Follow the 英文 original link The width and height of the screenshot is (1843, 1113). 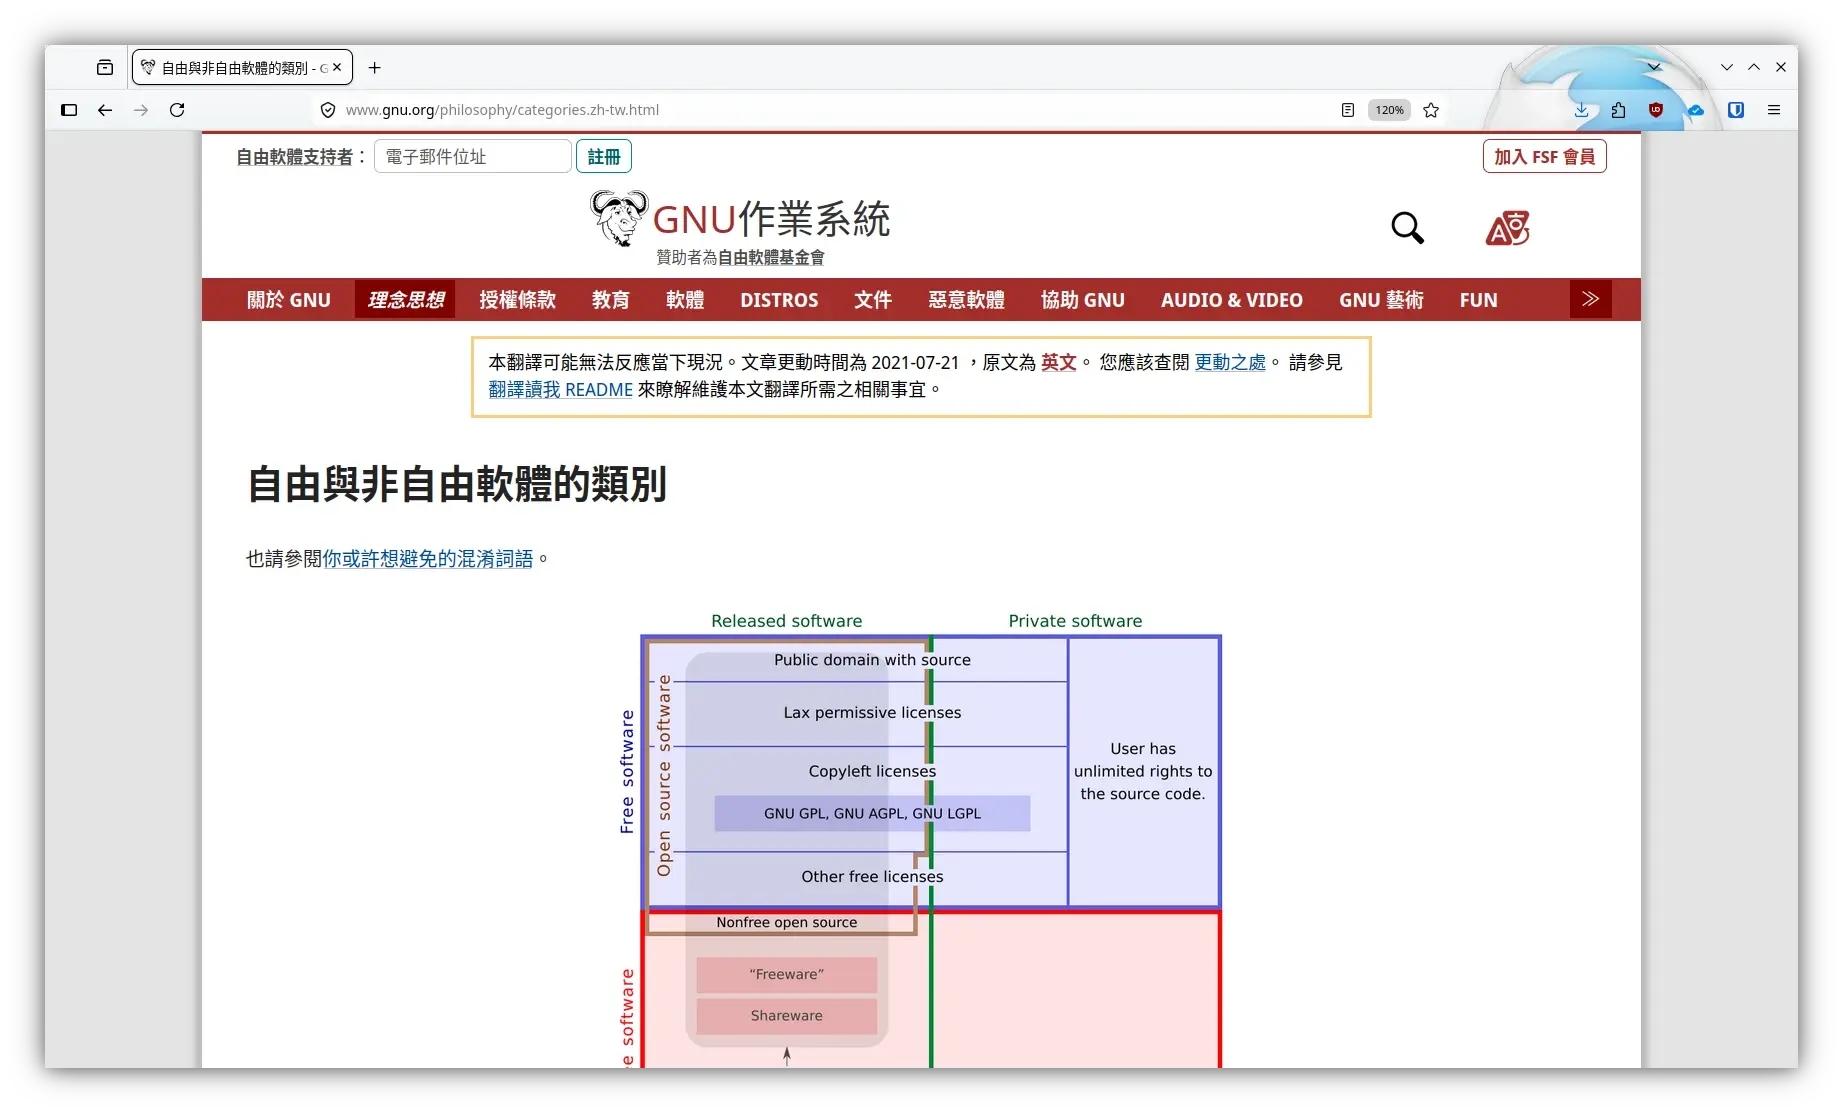coord(1058,362)
